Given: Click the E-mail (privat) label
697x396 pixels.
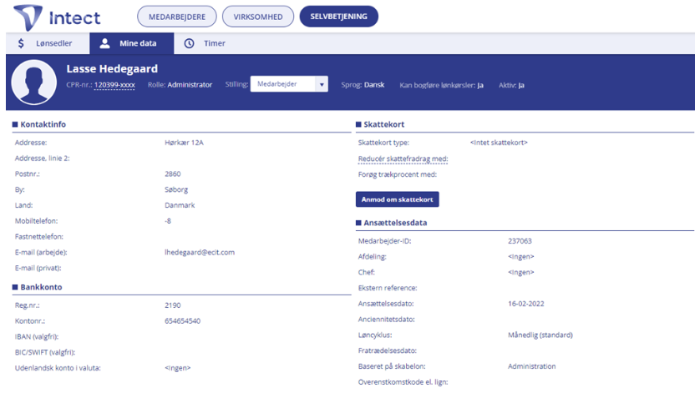Looking at the screenshot, I should point(38,268).
